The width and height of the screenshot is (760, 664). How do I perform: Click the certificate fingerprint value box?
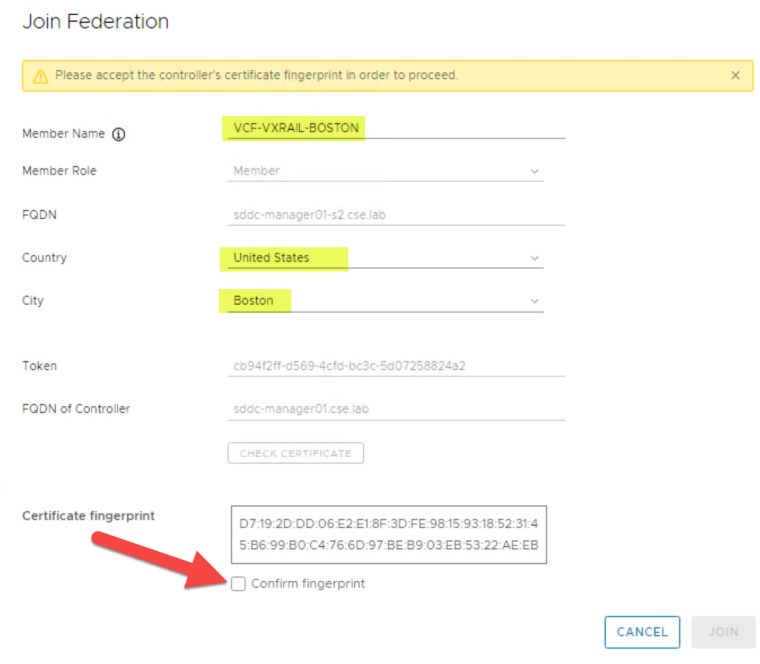(388, 534)
